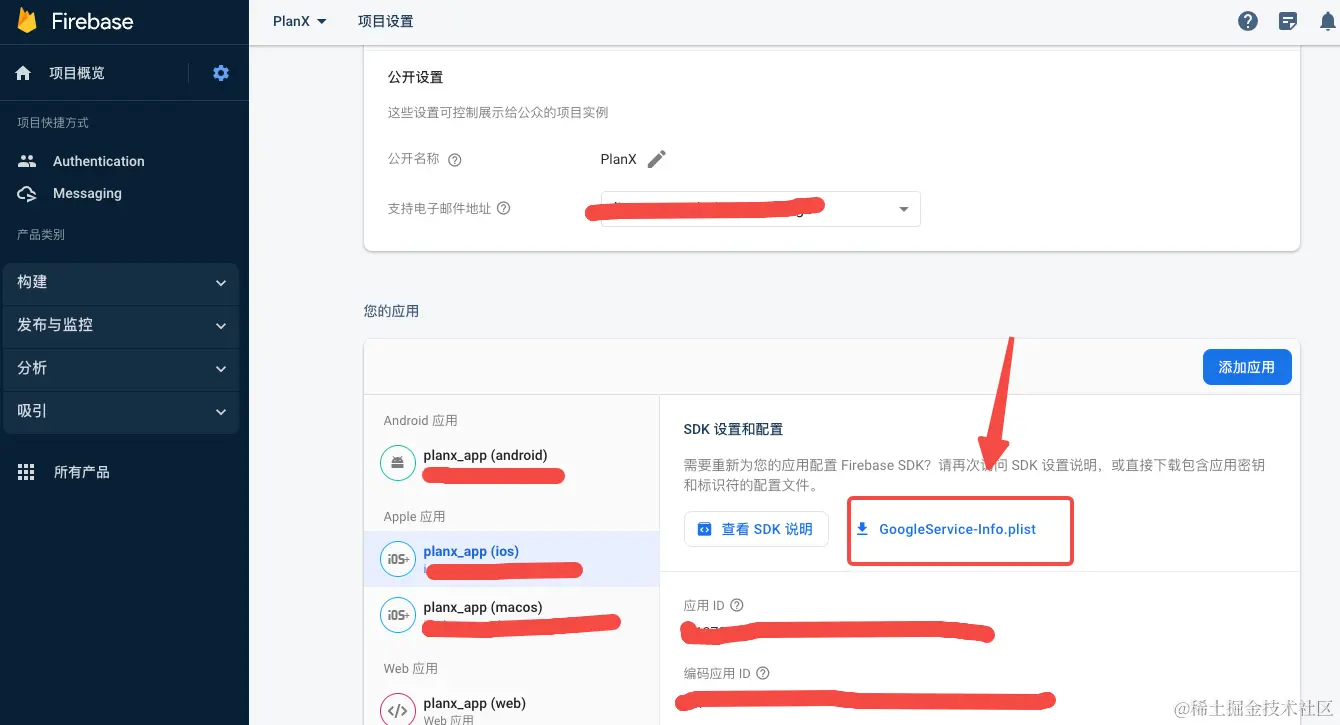Screen dimensions: 1340x725
Task: Expand the 分析 section
Action: point(121,368)
